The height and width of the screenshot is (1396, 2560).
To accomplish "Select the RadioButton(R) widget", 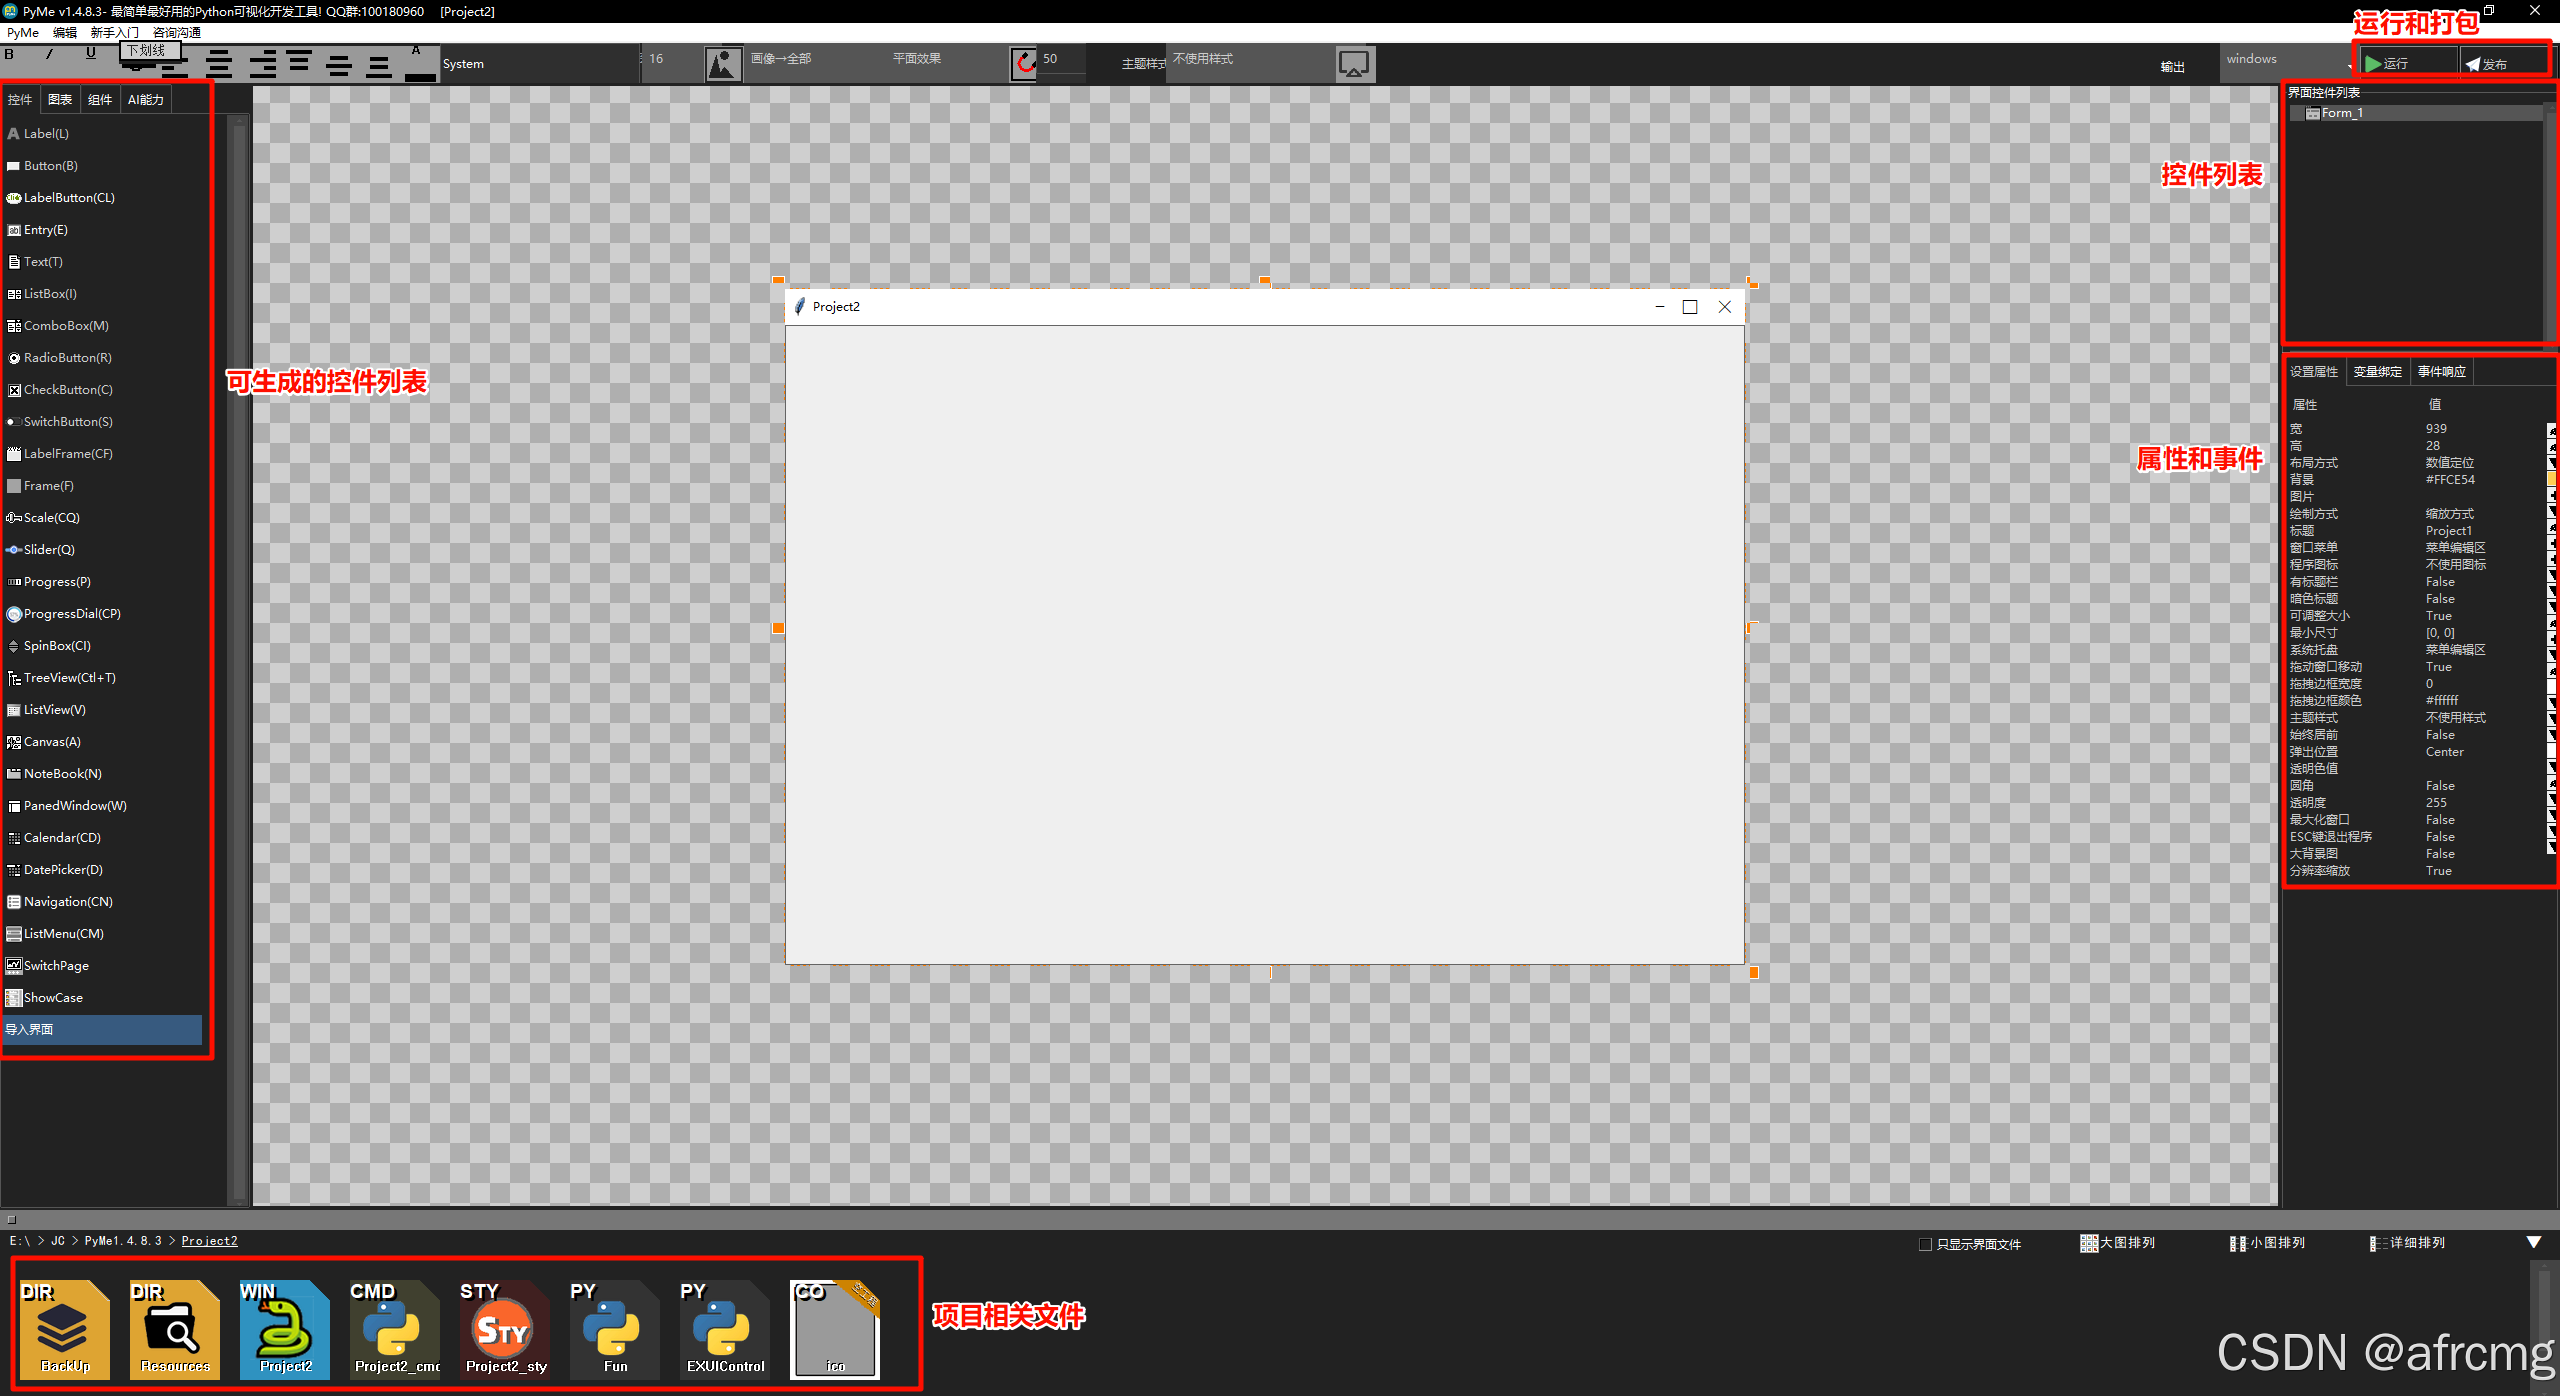I will pyautogui.click(x=67, y=358).
